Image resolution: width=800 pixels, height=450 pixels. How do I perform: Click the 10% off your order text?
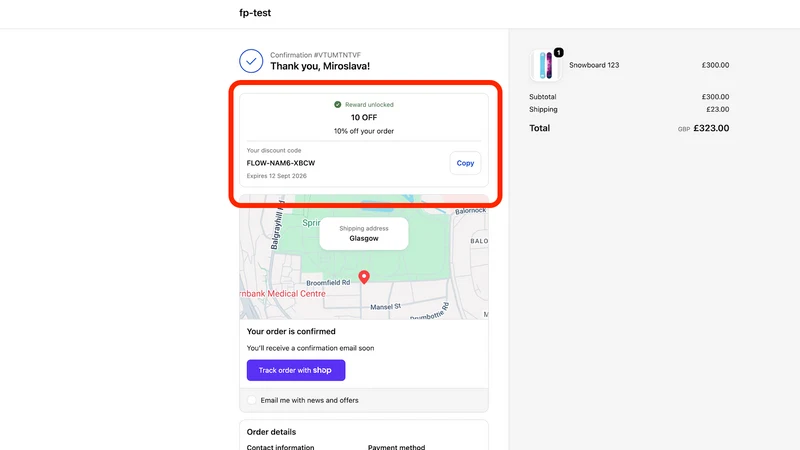point(364,131)
